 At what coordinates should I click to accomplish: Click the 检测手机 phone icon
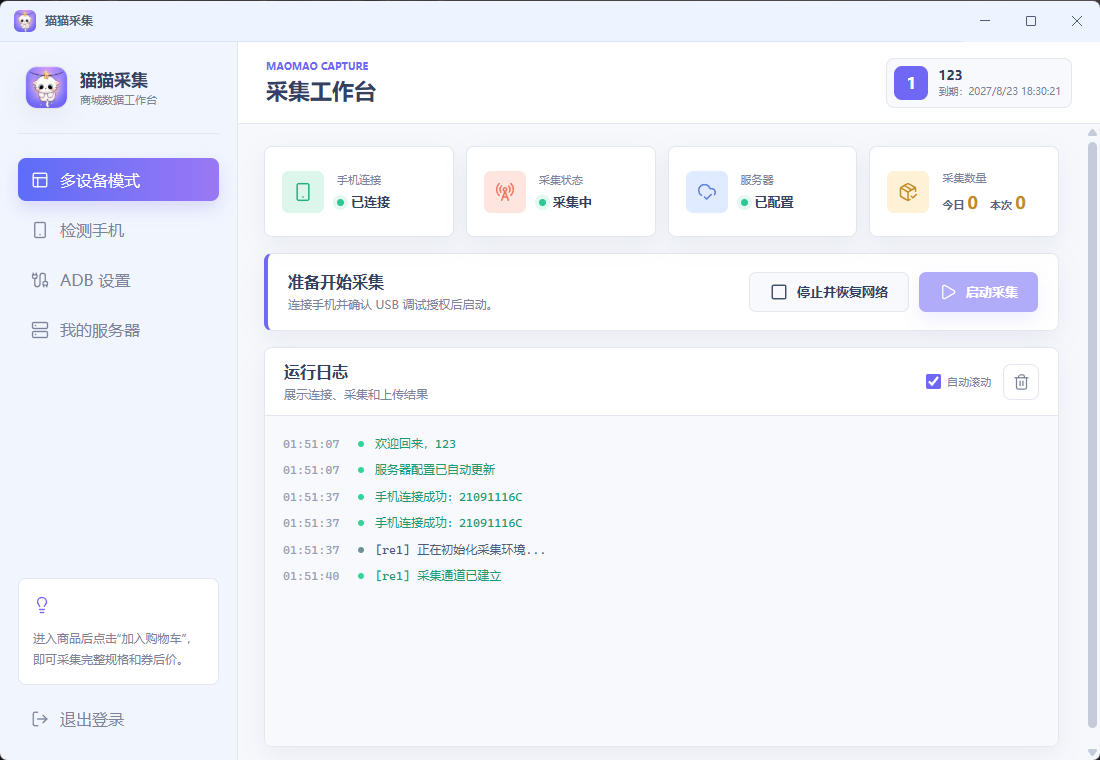coord(40,230)
